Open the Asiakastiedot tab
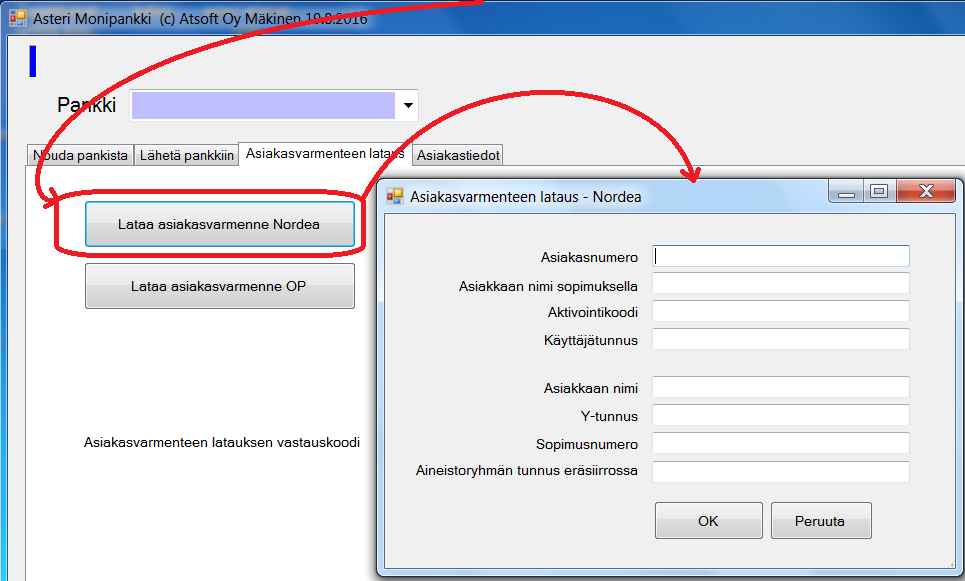The width and height of the screenshot is (965, 581). (x=458, y=156)
